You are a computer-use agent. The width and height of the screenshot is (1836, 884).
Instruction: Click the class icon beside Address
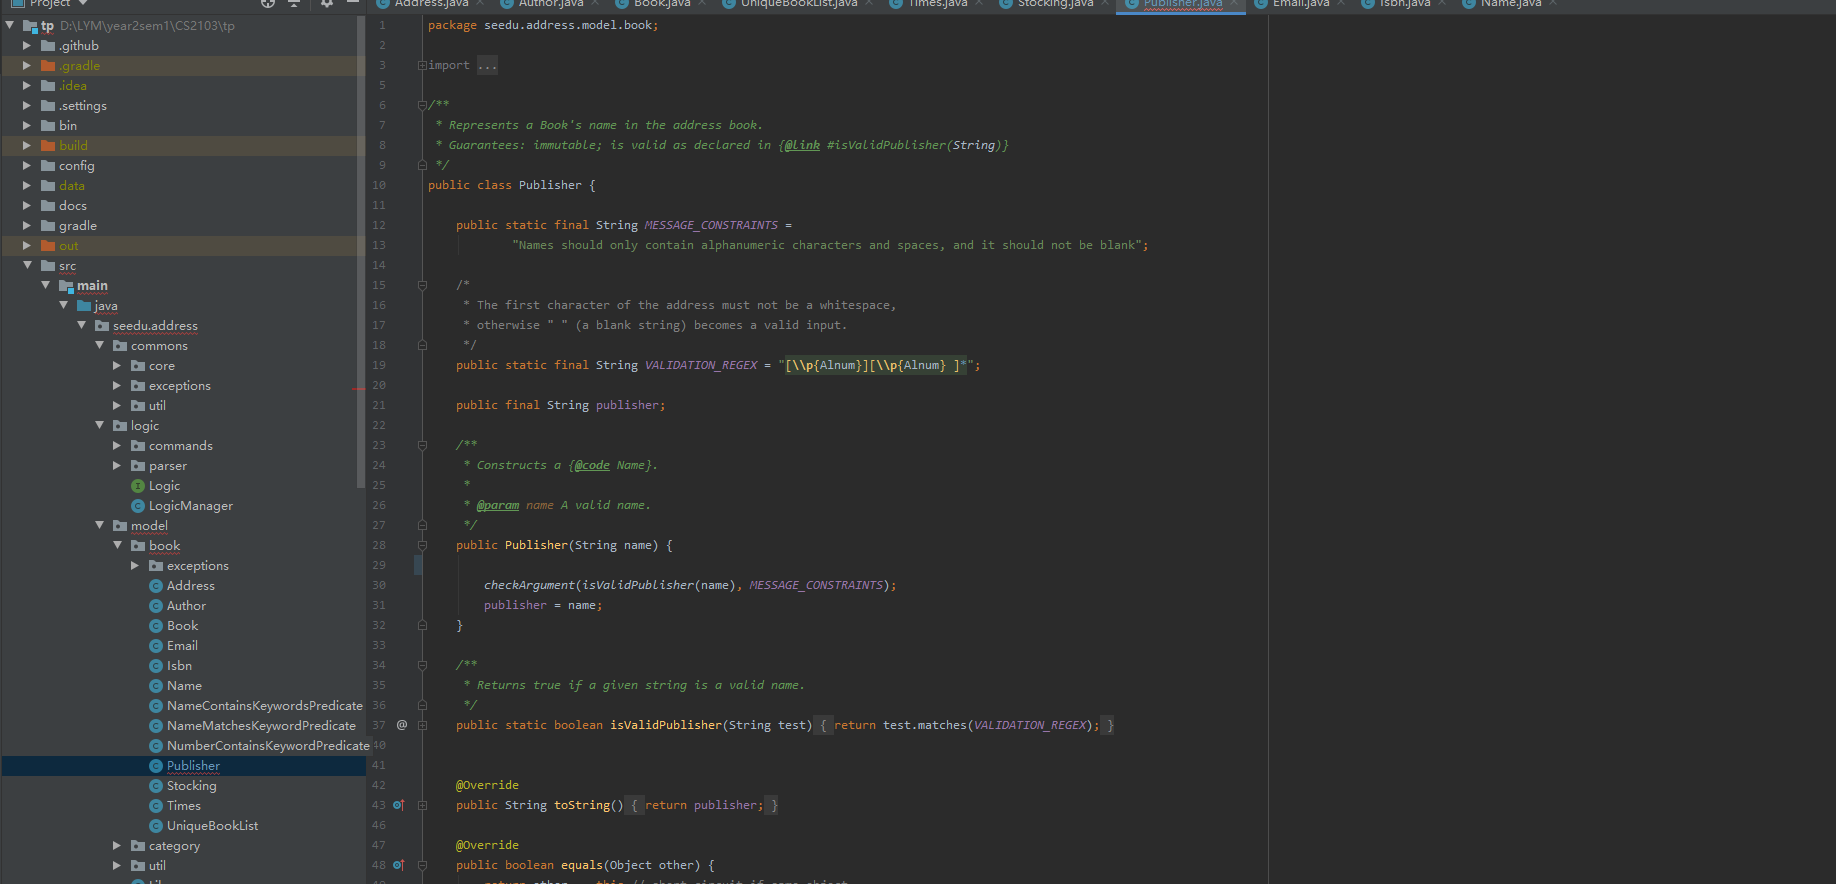pyautogui.click(x=156, y=586)
